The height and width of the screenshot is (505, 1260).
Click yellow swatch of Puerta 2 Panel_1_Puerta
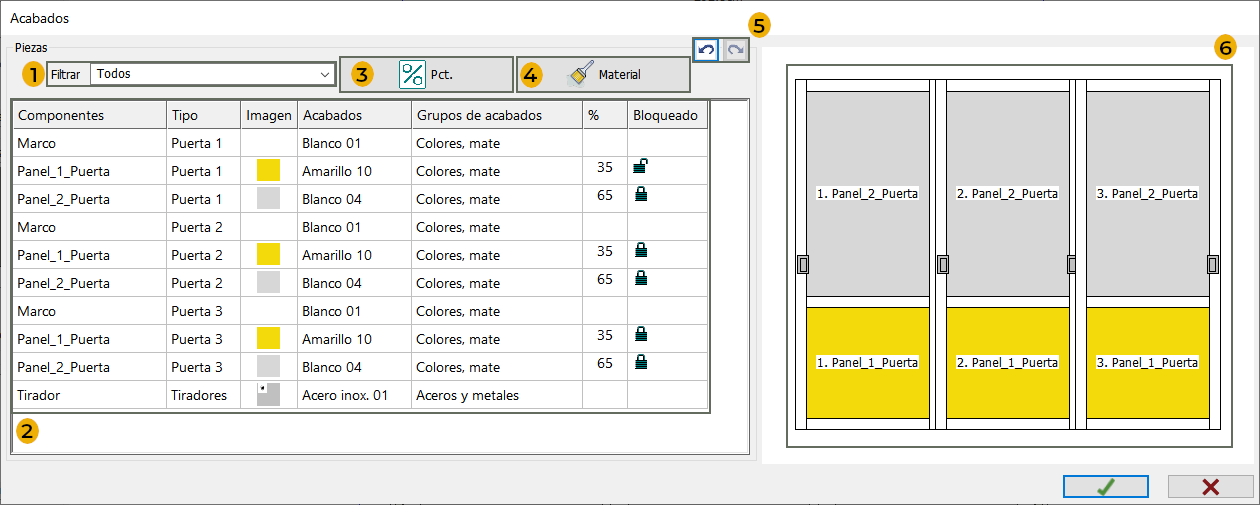268,254
